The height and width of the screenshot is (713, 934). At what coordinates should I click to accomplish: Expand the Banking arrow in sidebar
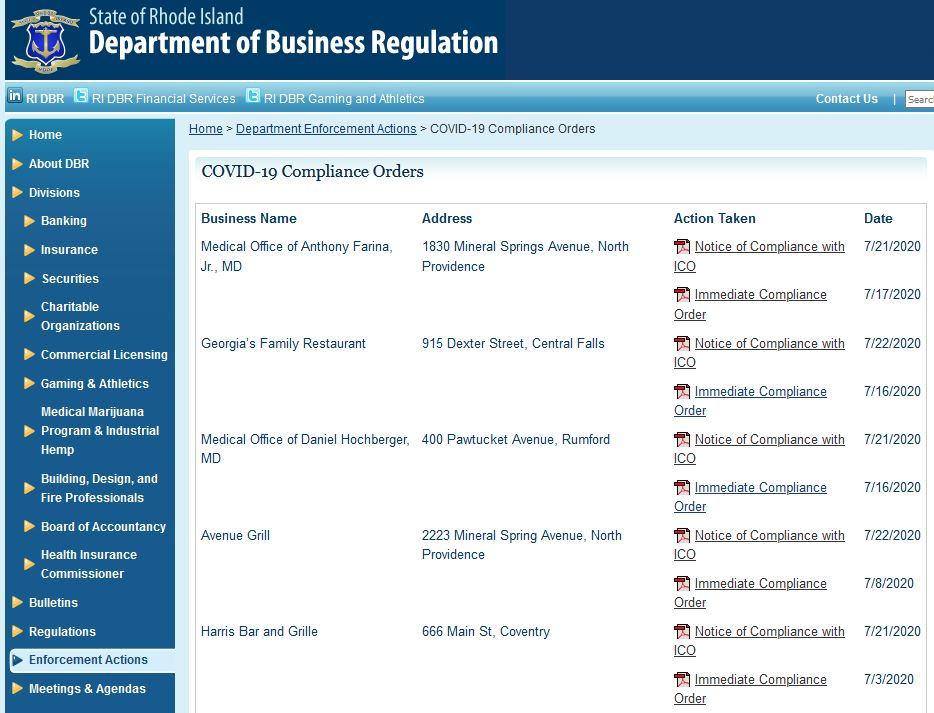(29, 221)
